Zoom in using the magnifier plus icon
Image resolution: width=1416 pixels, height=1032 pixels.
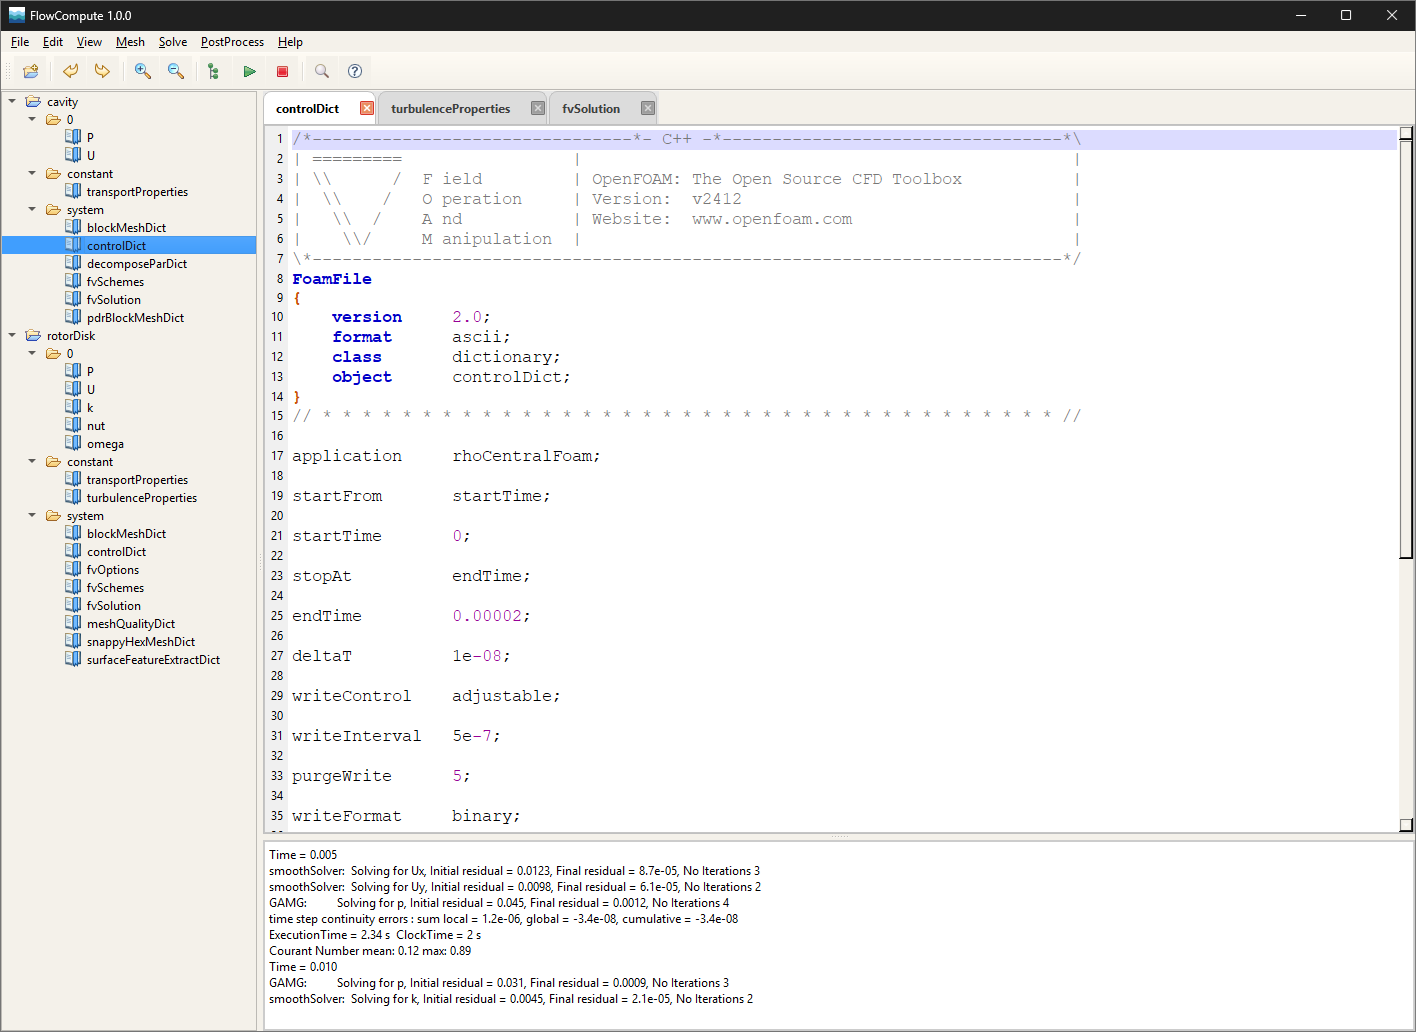coord(143,71)
